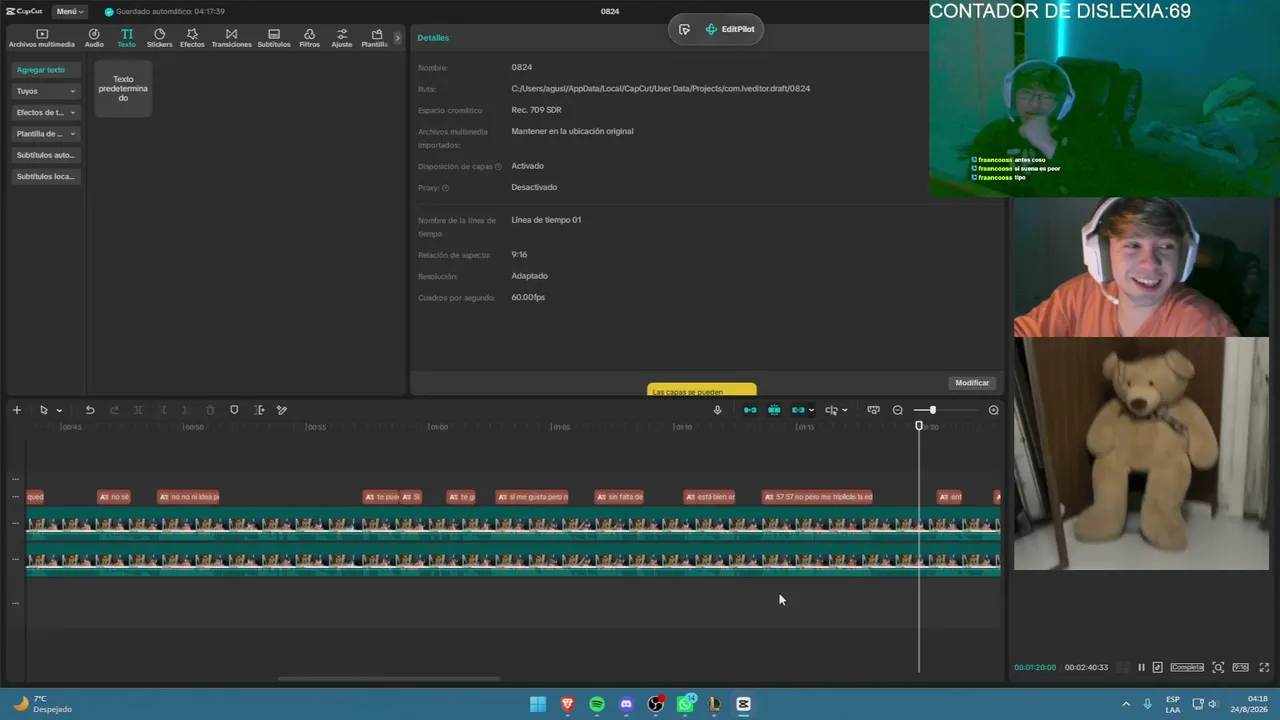Click the Texto predeterminado thumbnail
1280x720 pixels.
coord(123,88)
